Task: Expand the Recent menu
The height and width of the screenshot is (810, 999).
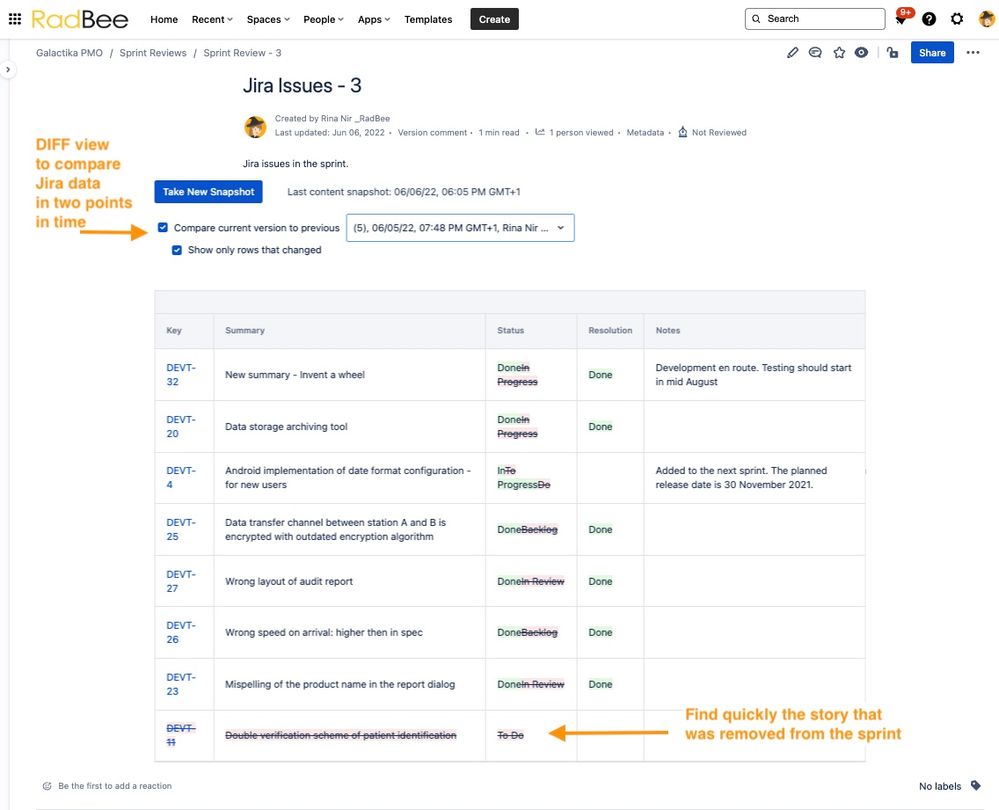Action: coord(212,19)
